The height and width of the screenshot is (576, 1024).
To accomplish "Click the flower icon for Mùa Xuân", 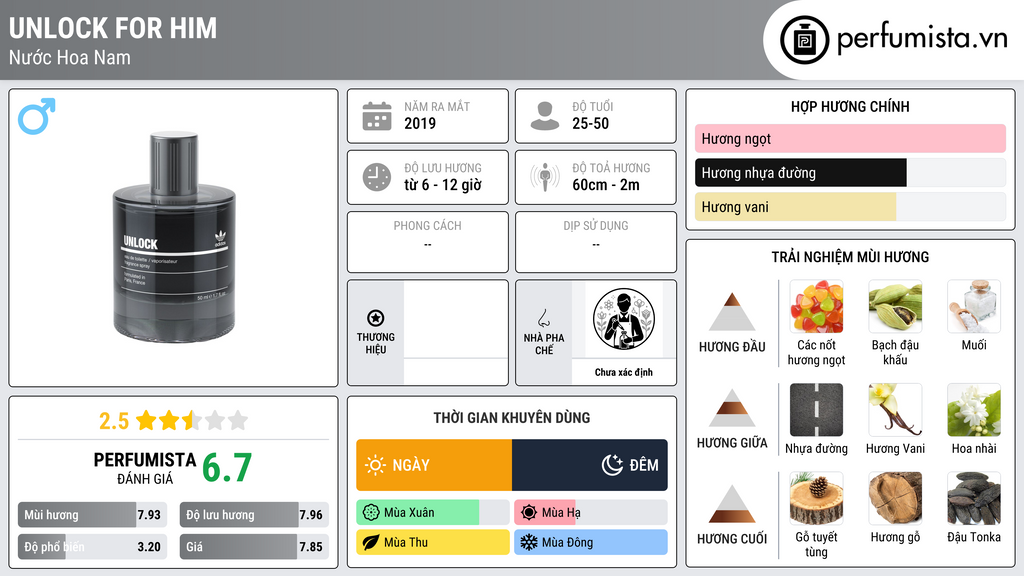I will pyautogui.click(x=371, y=513).
